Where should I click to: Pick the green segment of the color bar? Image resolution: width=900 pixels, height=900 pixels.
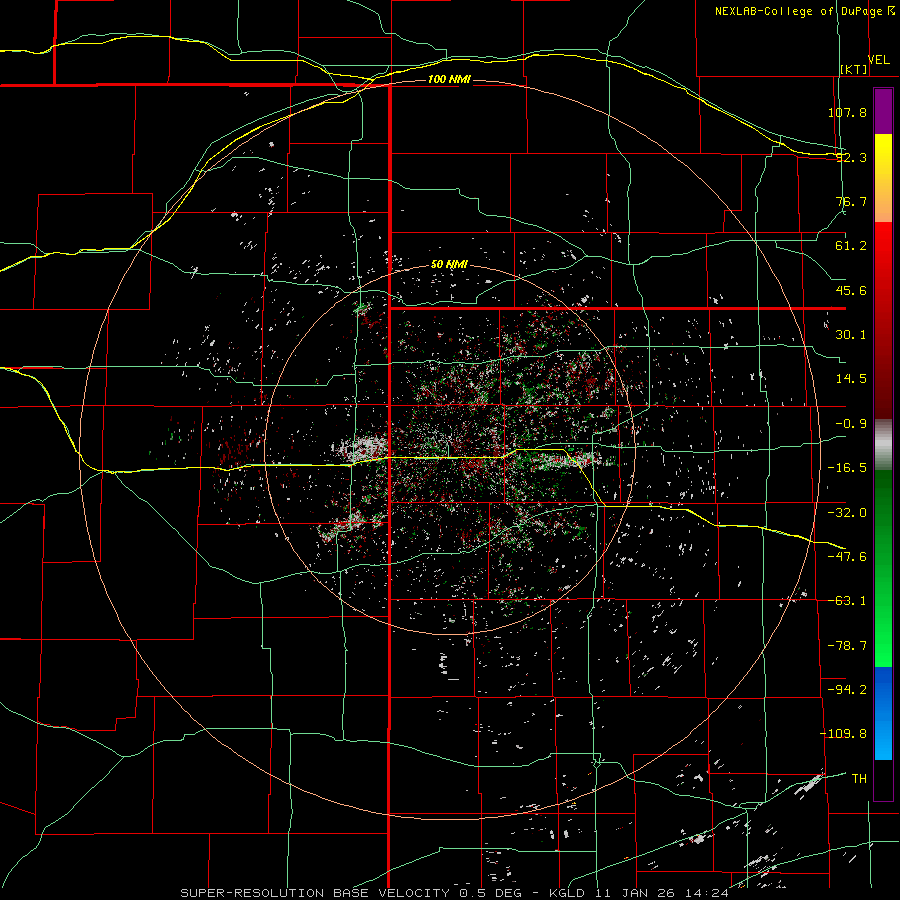pyautogui.click(x=883, y=568)
